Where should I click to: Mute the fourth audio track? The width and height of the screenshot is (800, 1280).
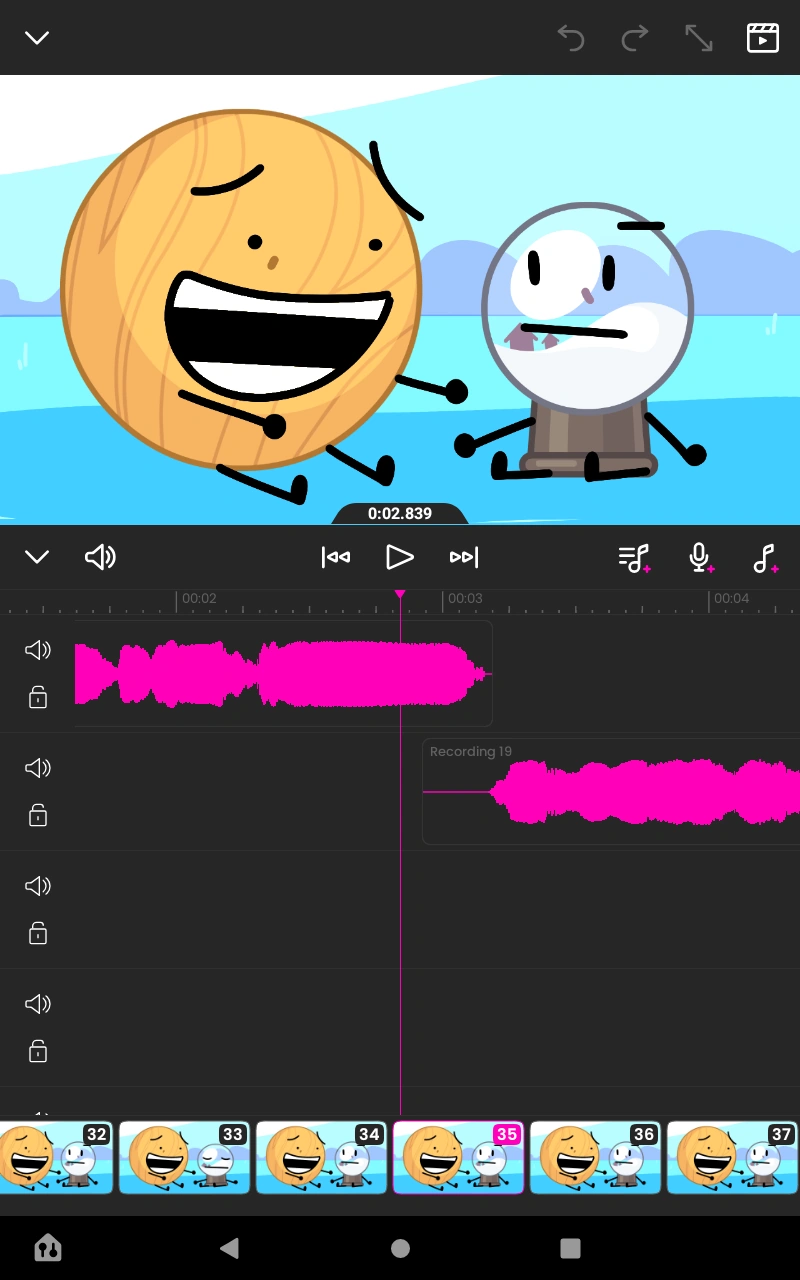pos(38,1004)
